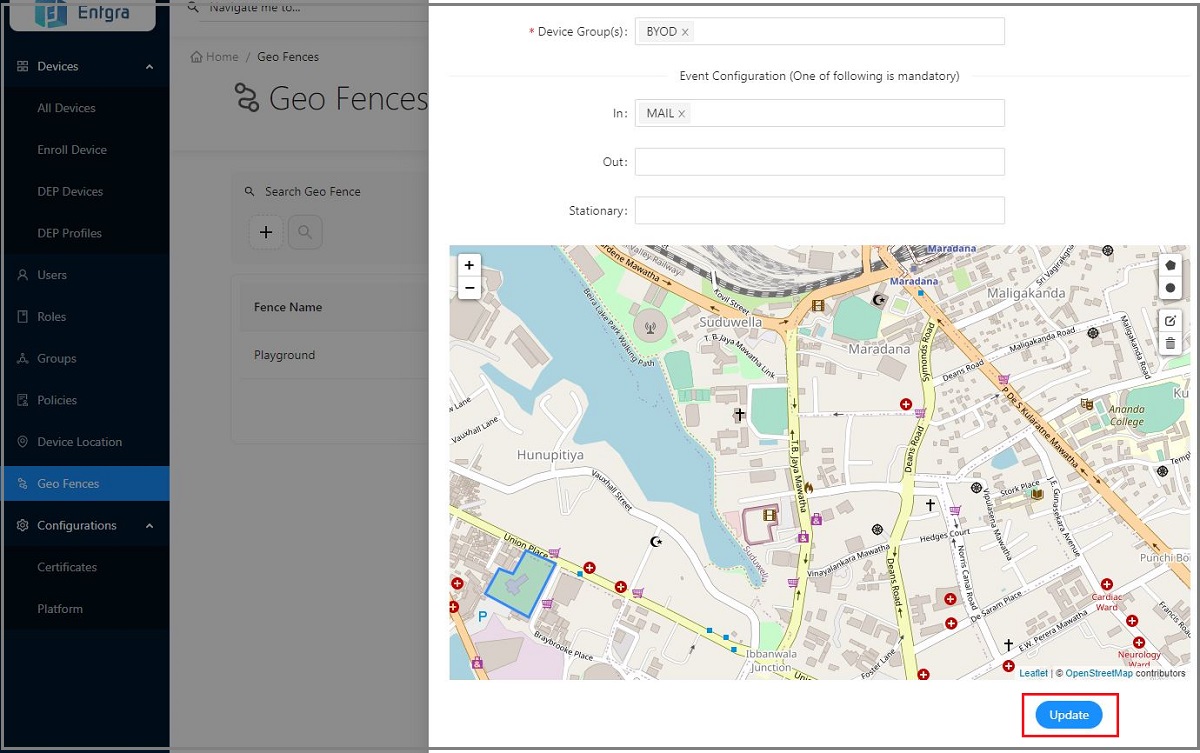Select the draw circle tool on map

[x=1171, y=288]
